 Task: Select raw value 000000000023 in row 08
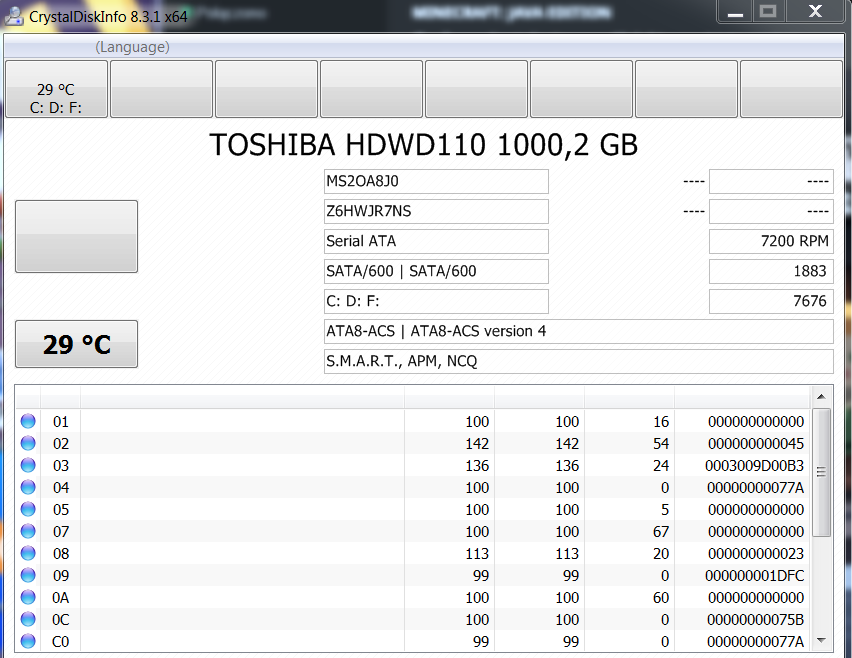click(756, 554)
